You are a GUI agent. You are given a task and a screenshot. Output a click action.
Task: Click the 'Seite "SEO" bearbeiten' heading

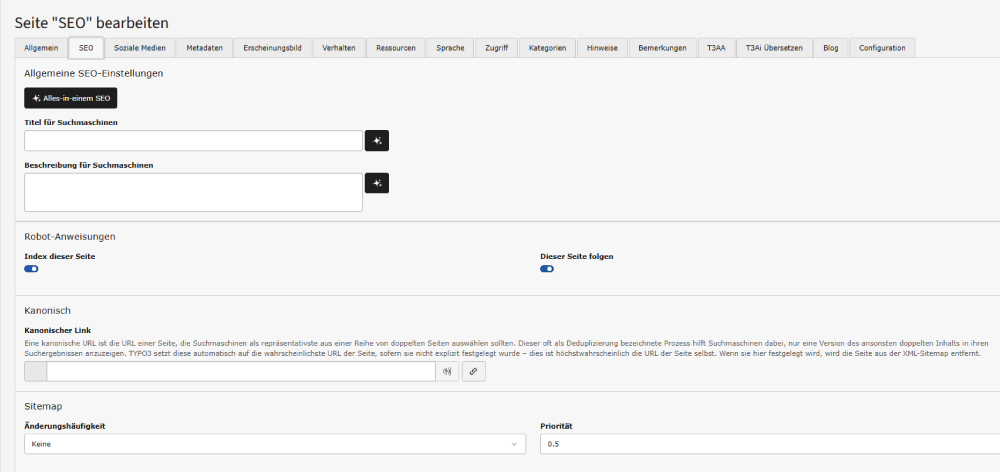click(x=91, y=24)
